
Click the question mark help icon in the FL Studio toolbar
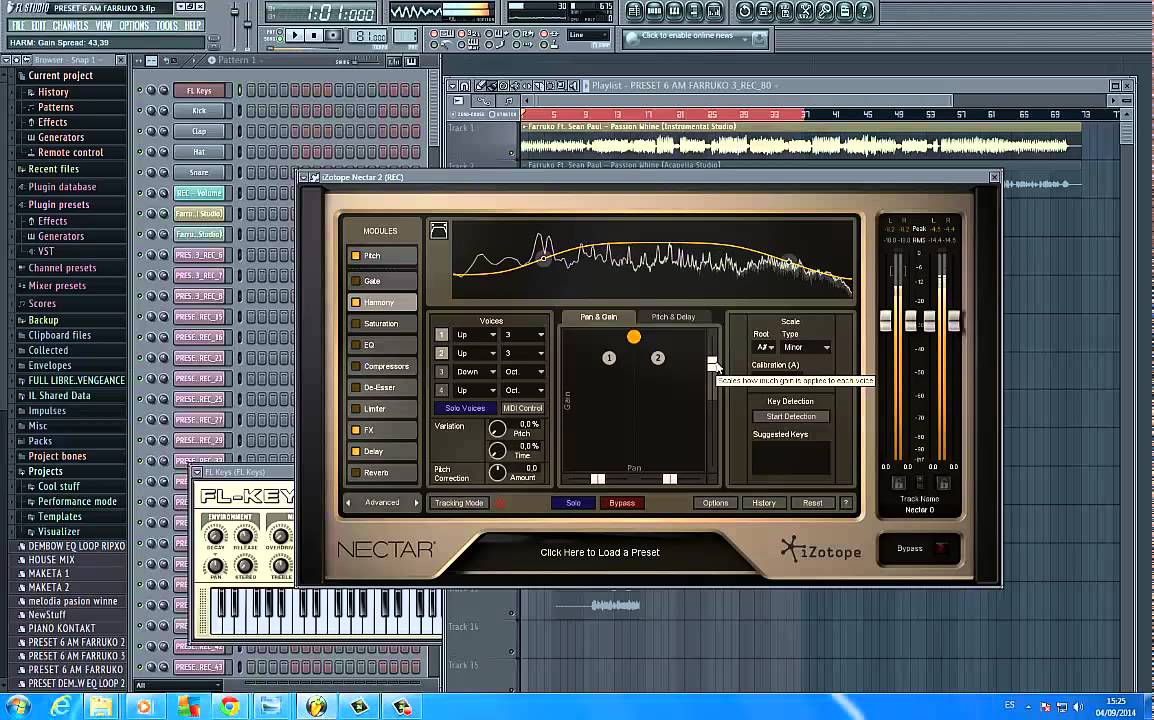(865, 11)
